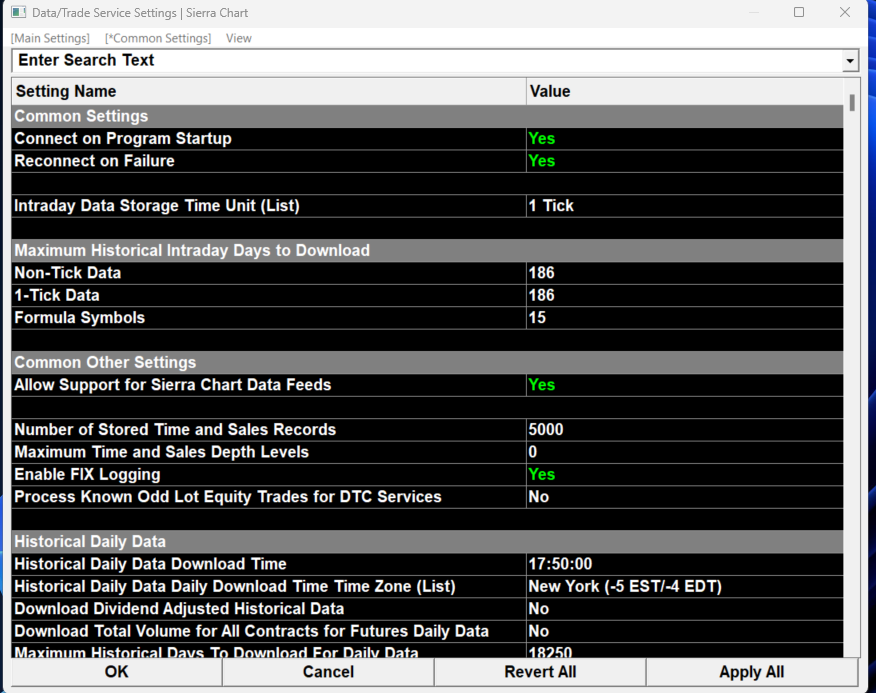Screen dimensions: 876x693
Task: Click the Cancel button
Action: point(328,671)
